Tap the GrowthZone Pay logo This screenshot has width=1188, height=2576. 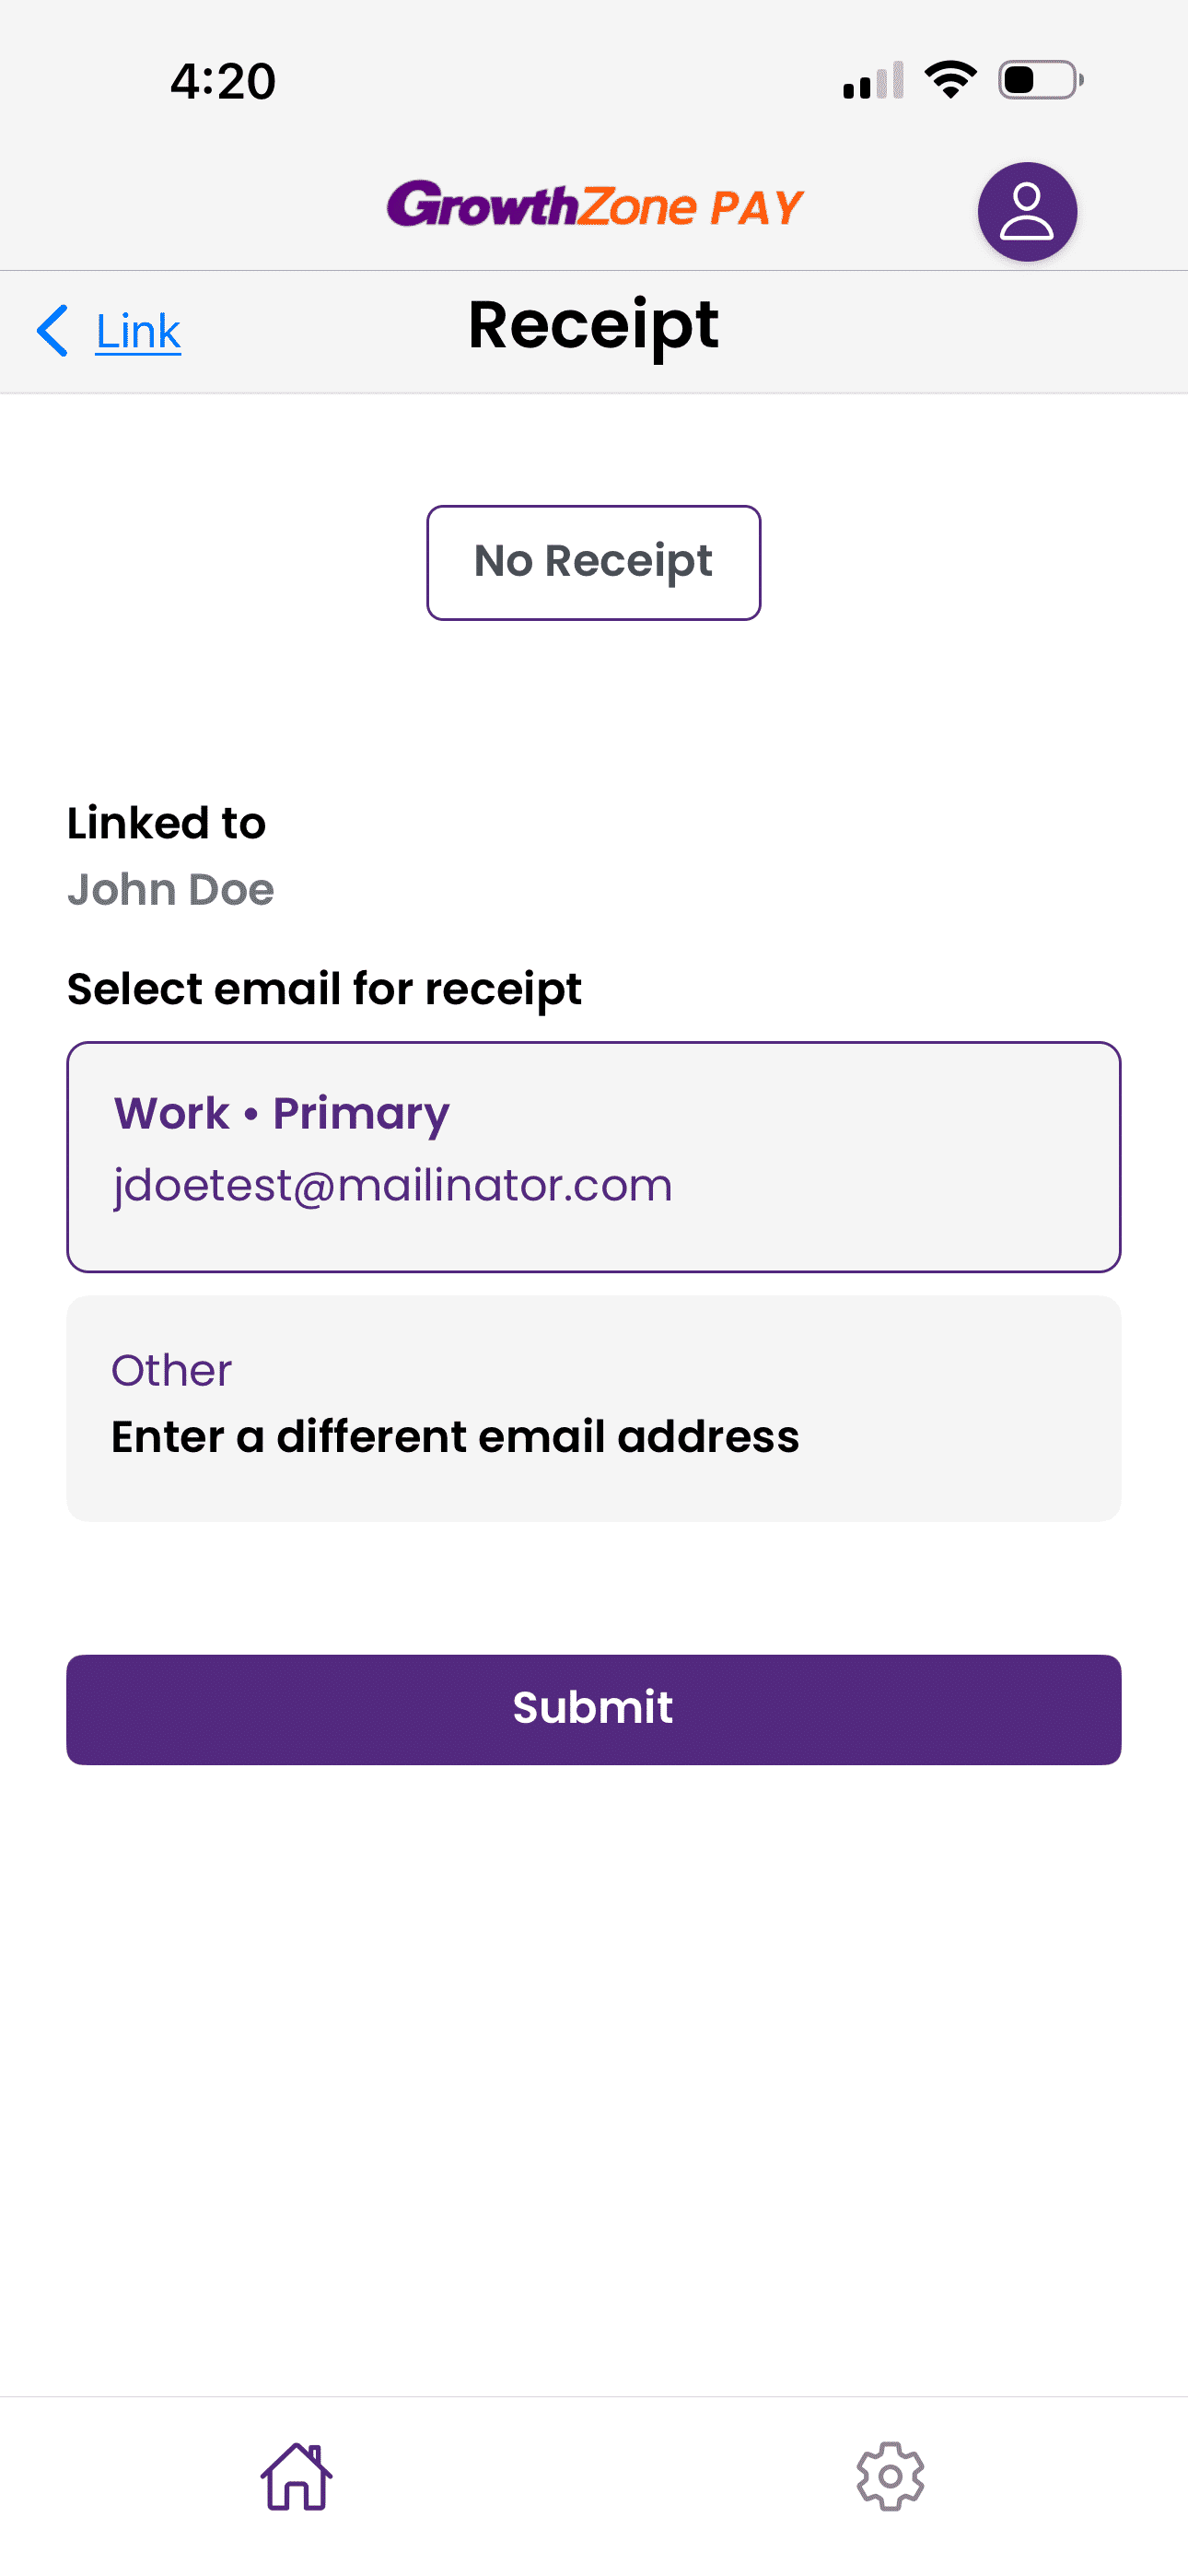point(595,206)
